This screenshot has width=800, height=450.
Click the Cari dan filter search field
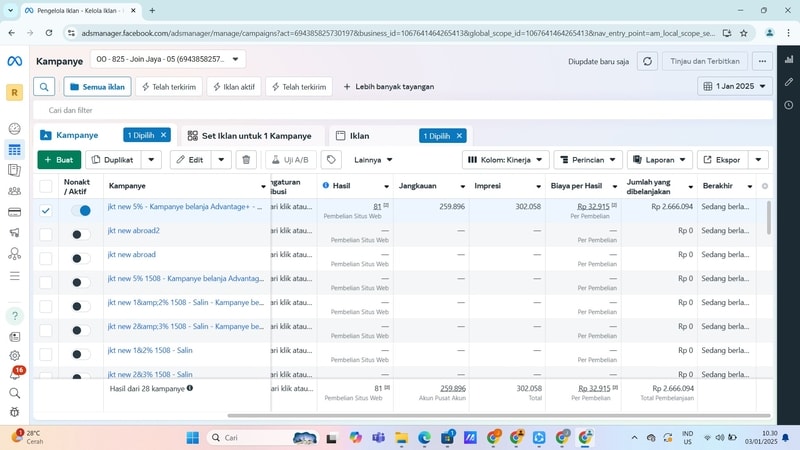[403, 110]
